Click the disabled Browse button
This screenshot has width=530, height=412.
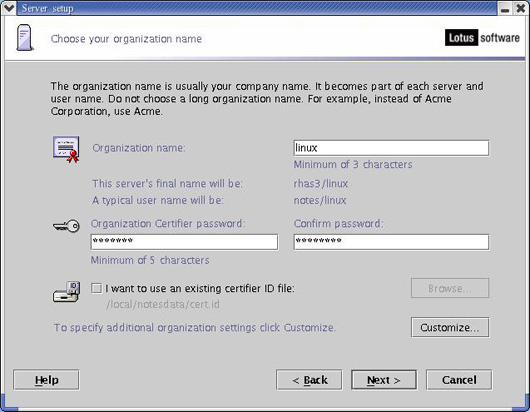tap(450, 288)
